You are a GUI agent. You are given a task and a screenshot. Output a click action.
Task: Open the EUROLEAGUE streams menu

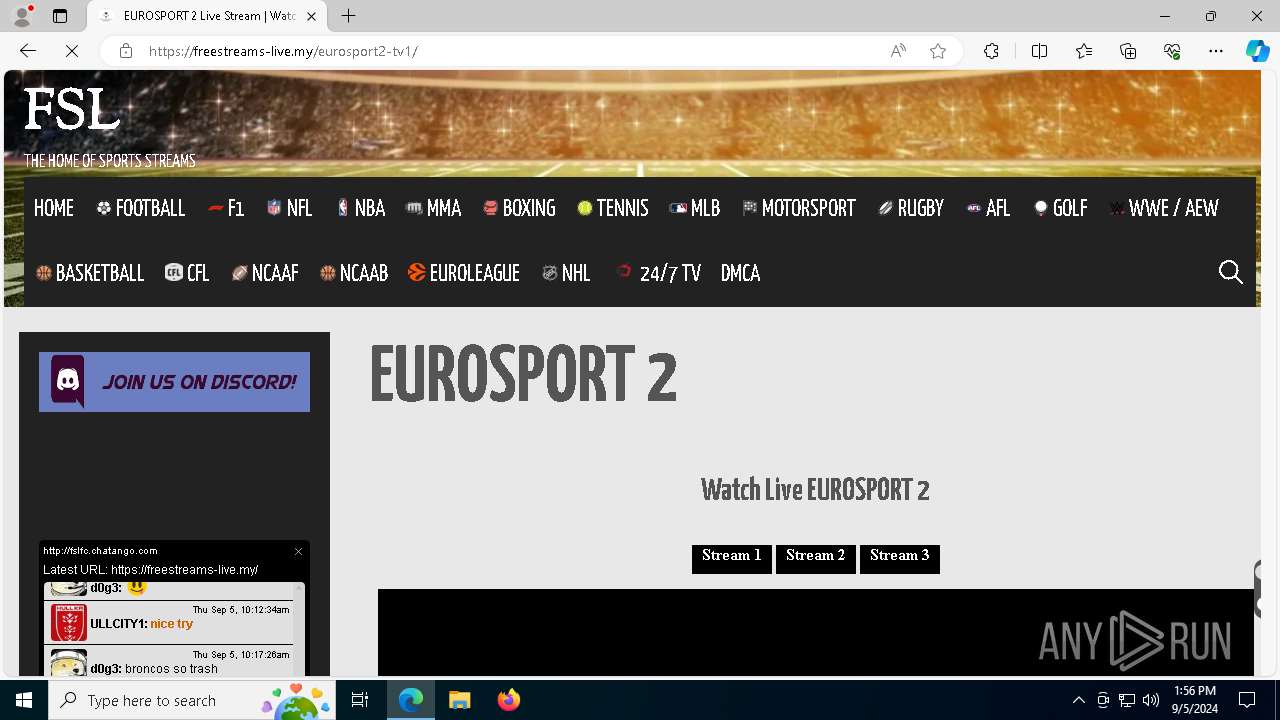click(464, 273)
